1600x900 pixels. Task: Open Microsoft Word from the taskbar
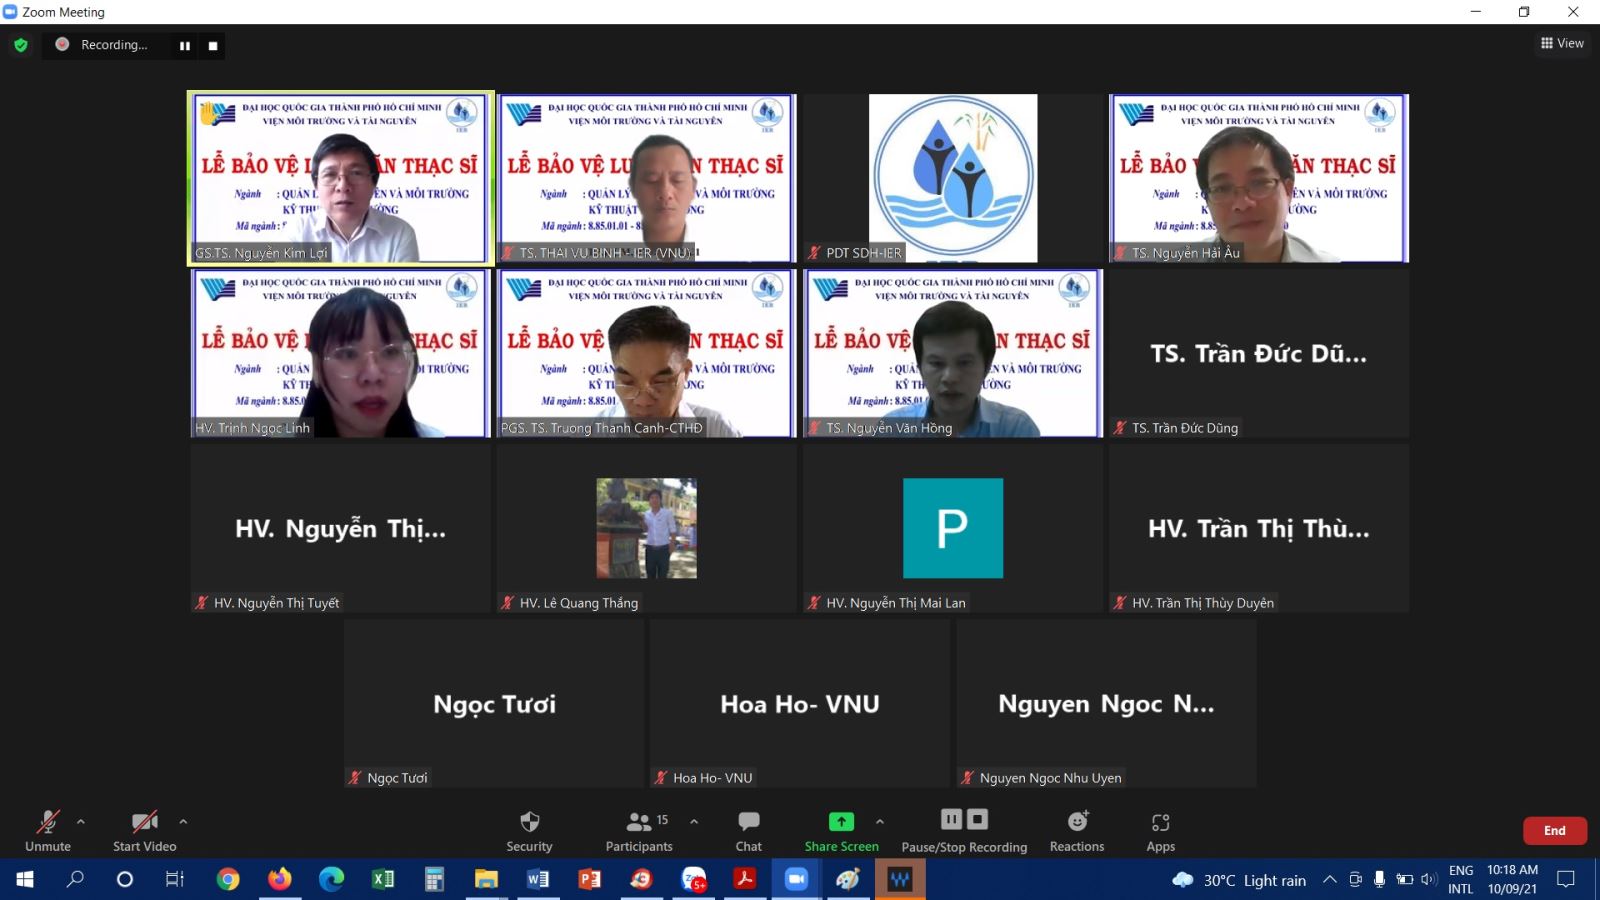(537, 879)
